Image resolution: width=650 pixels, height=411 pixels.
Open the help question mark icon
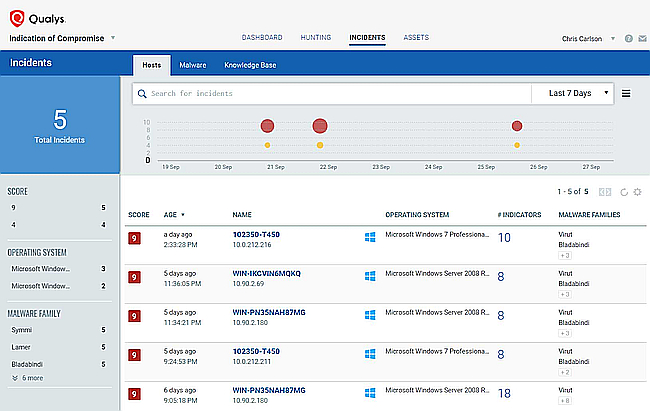[x=628, y=39]
